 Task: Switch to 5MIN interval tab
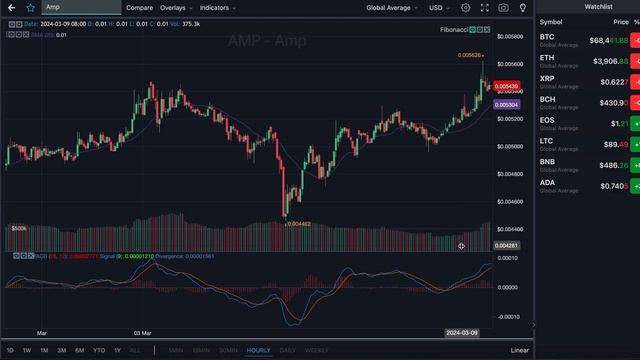coord(176,350)
